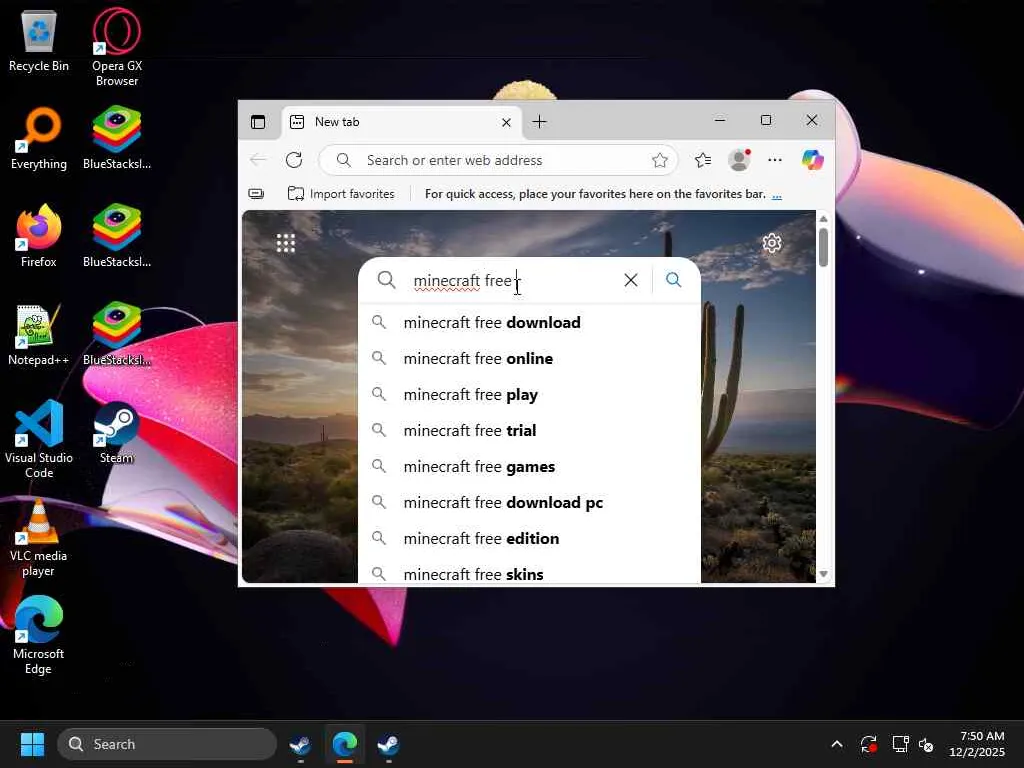
Task: Choose suggestion minecraft free download pc
Action: pyautogui.click(x=530, y=502)
